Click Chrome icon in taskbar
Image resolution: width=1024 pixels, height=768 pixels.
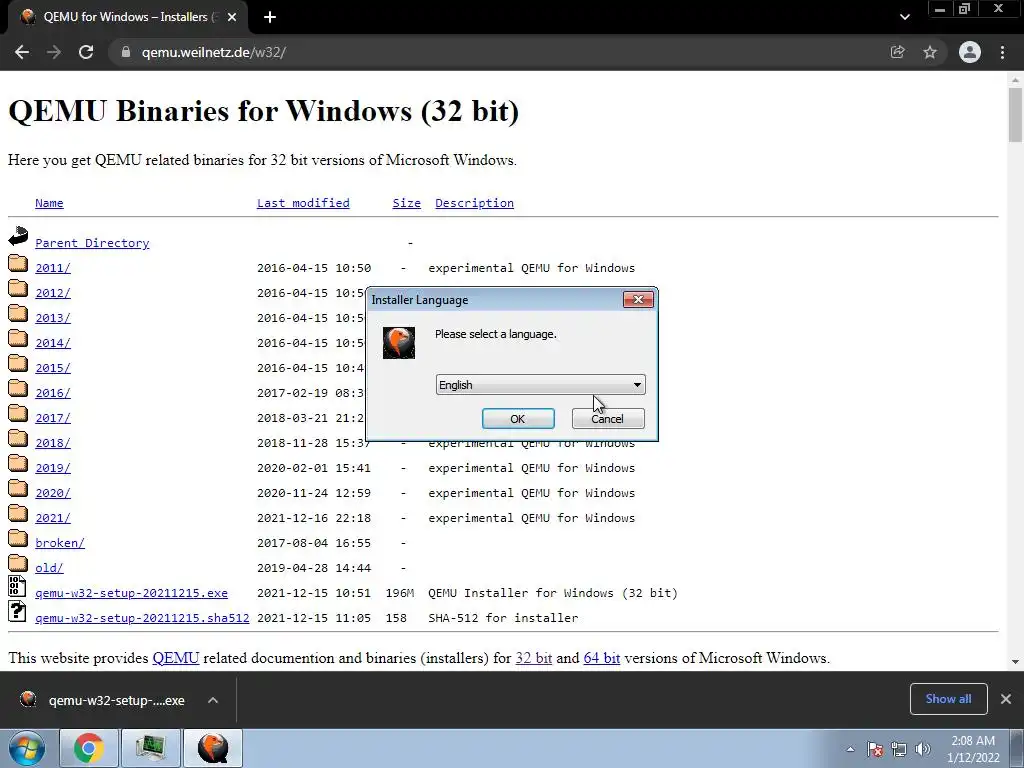point(89,748)
